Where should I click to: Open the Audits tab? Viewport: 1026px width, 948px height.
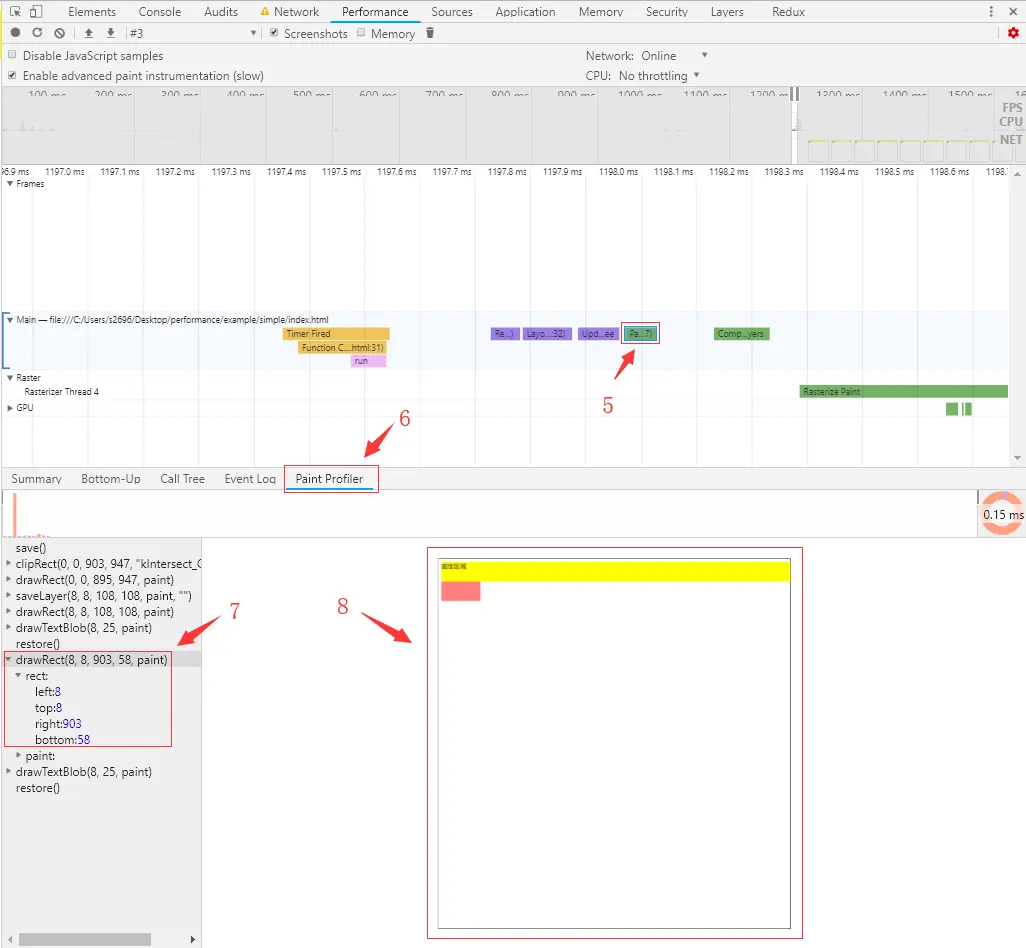[221, 12]
